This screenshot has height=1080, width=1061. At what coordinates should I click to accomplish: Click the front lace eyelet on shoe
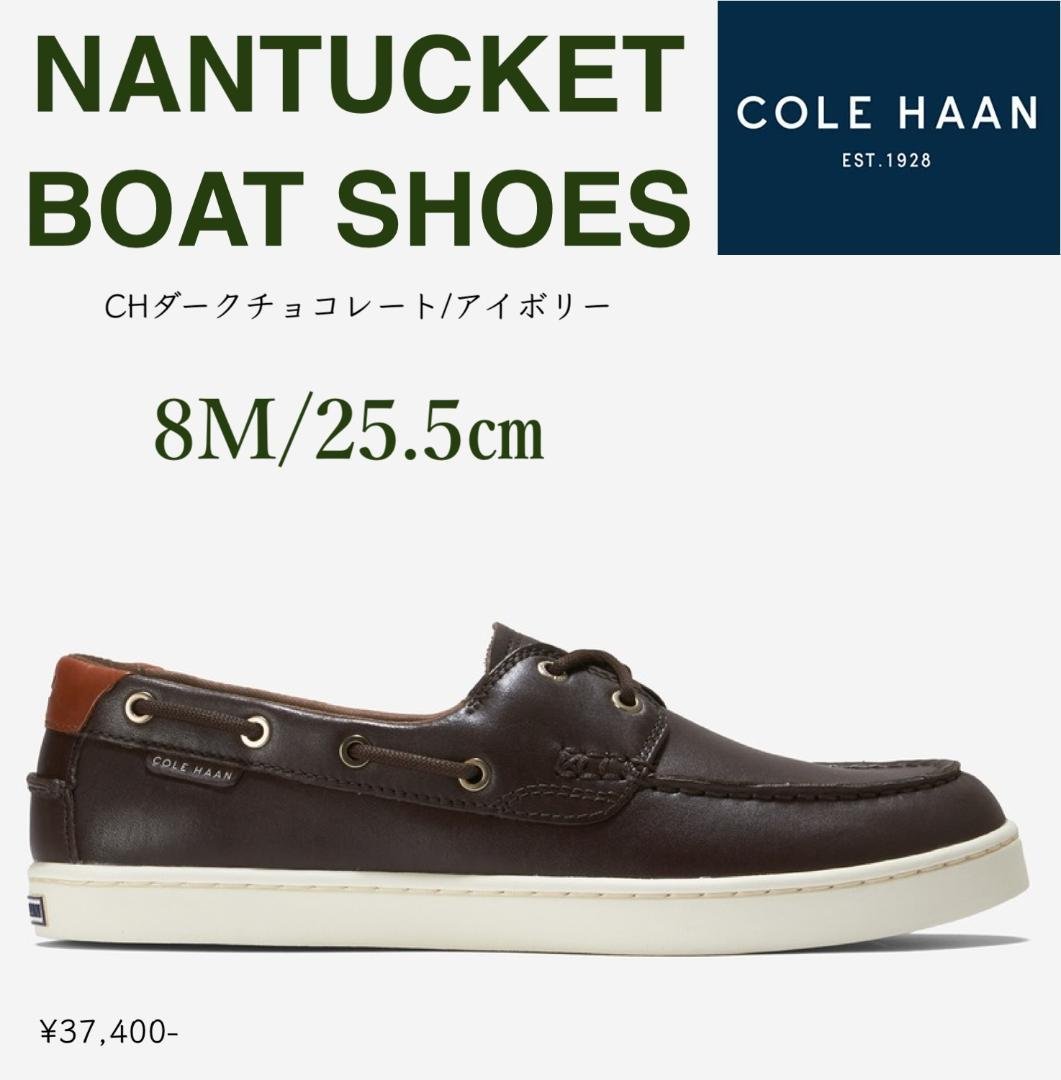[626, 700]
